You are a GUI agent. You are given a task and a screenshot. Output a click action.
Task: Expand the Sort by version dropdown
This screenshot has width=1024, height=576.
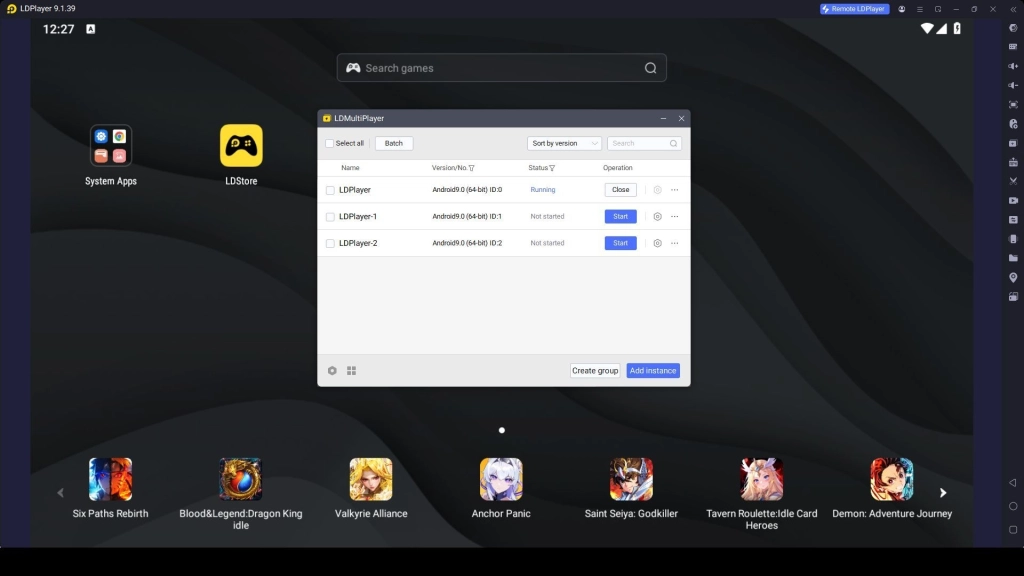click(564, 143)
